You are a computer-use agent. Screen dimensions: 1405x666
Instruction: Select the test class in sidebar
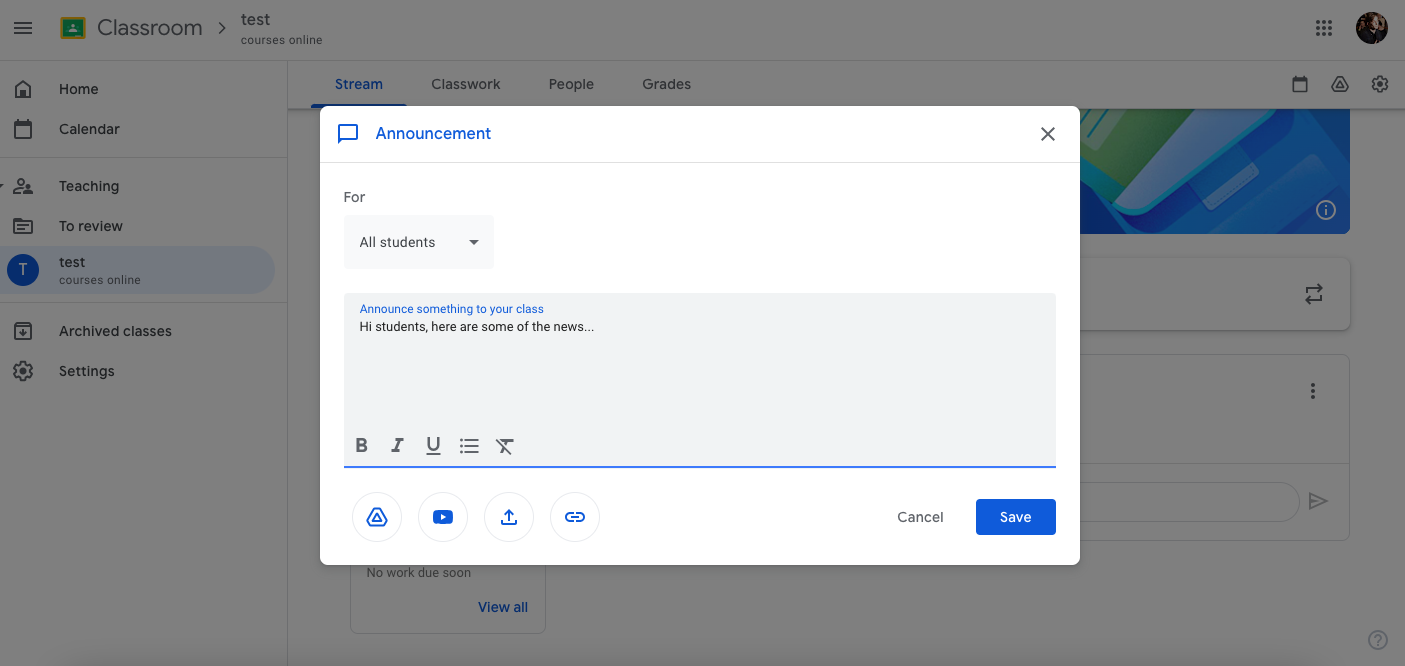click(137, 270)
